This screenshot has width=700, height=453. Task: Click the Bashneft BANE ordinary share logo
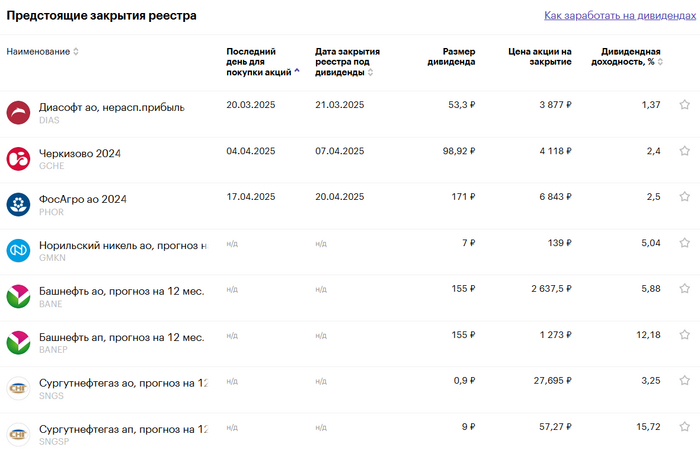point(18,297)
